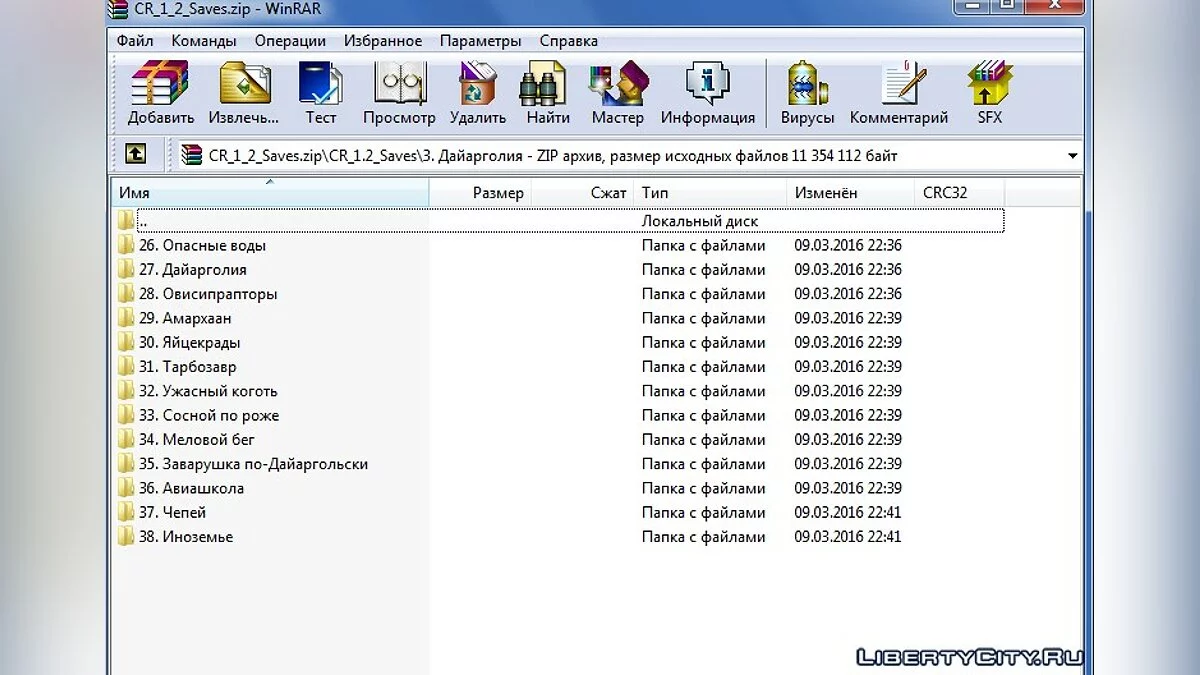Open the Избранное menu
Viewport: 1200px width, 675px height.
pos(383,41)
